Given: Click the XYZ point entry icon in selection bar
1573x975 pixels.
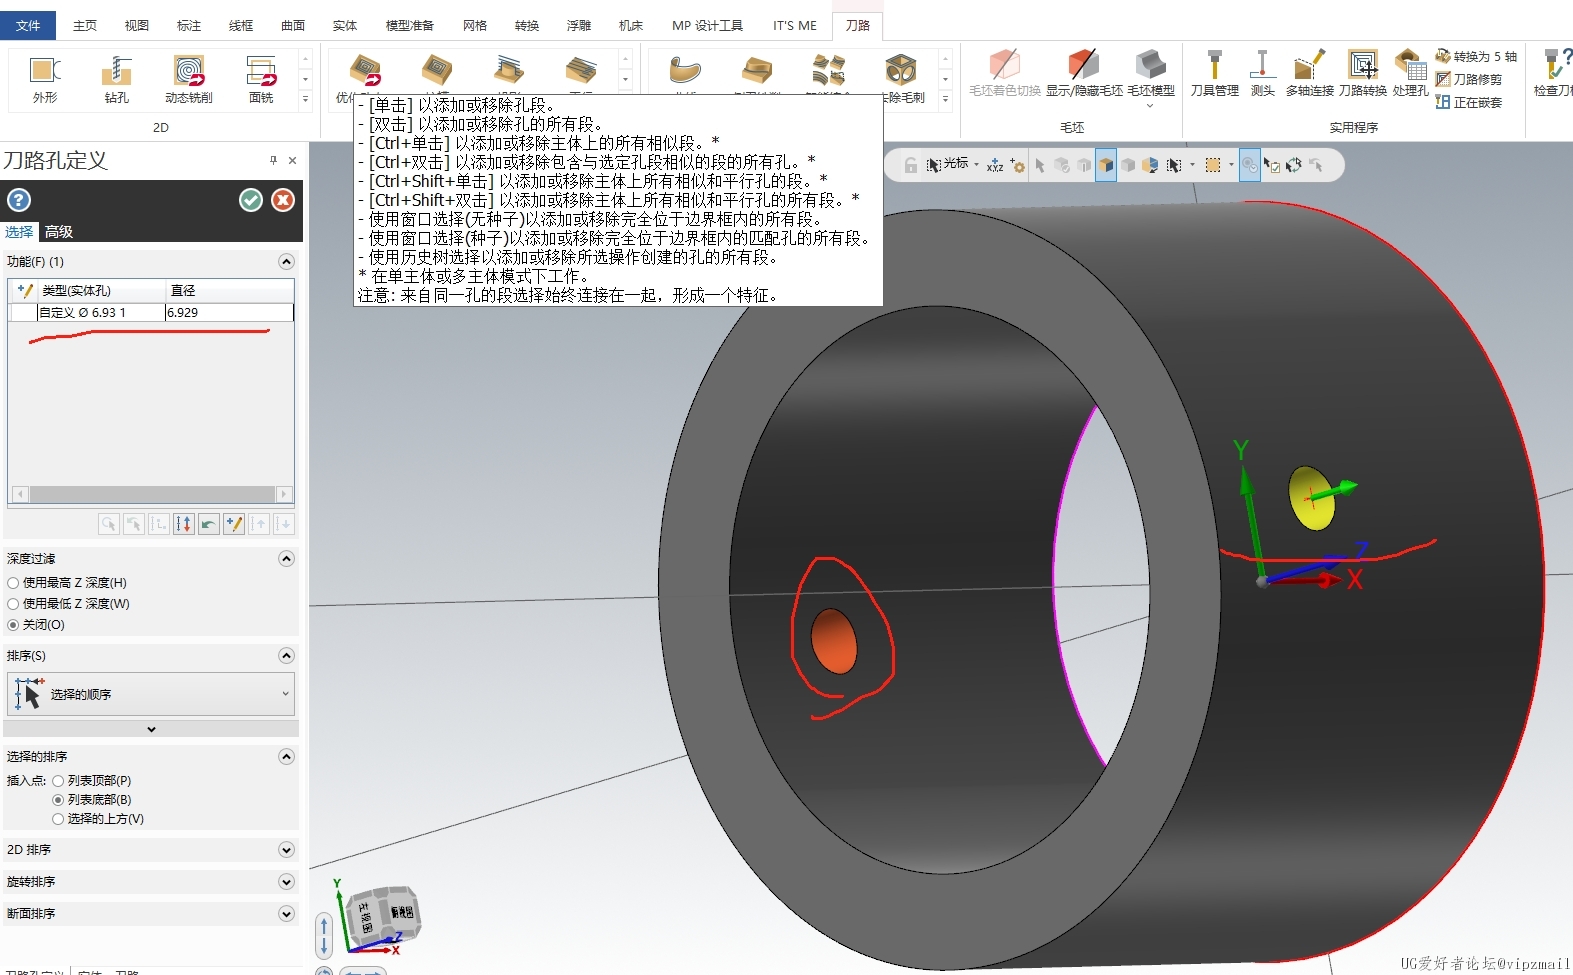Looking at the screenshot, I should pos(994,165).
